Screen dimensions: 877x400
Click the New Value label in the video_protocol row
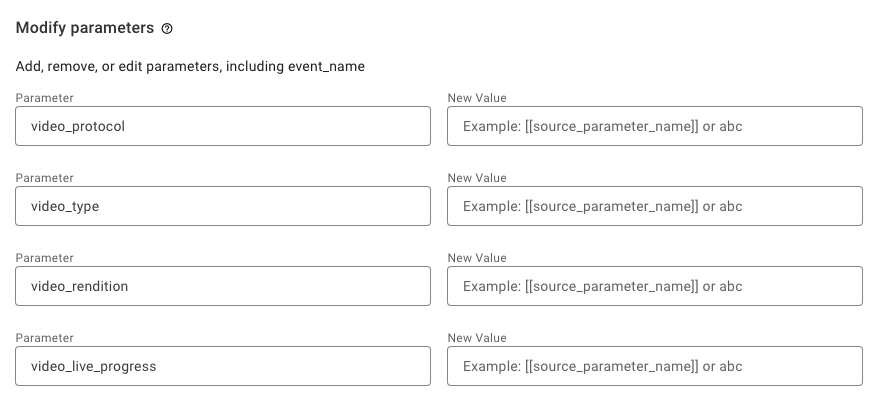pos(477,98)
